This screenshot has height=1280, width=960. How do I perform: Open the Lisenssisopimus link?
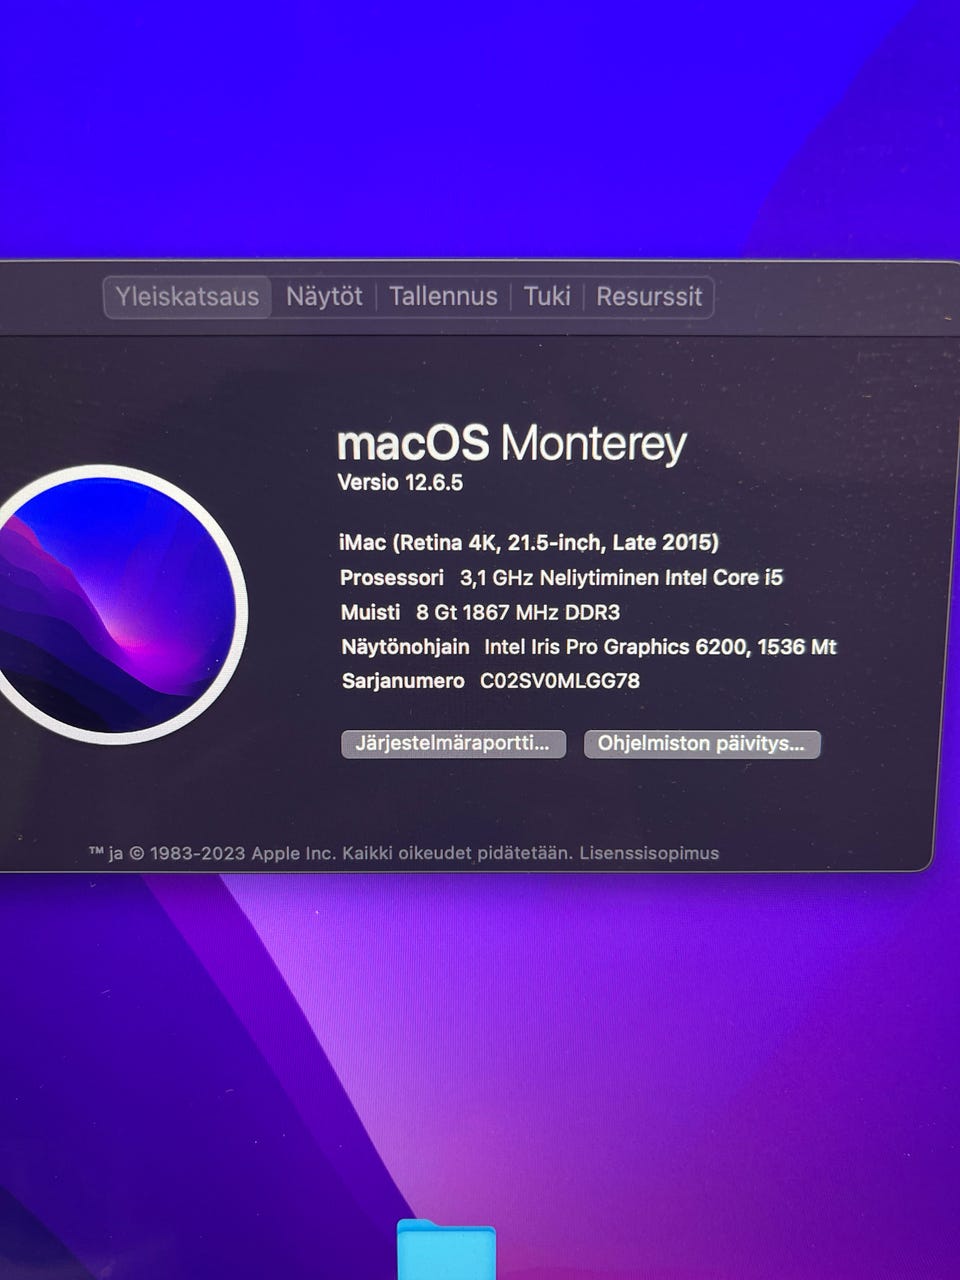649,853
